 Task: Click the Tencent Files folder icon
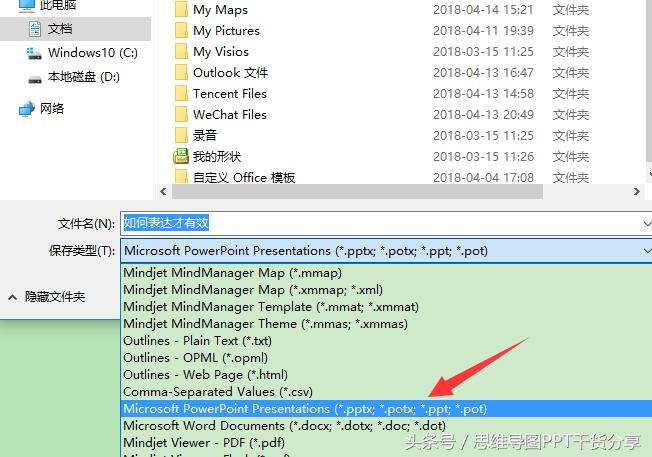pos(181,94)
